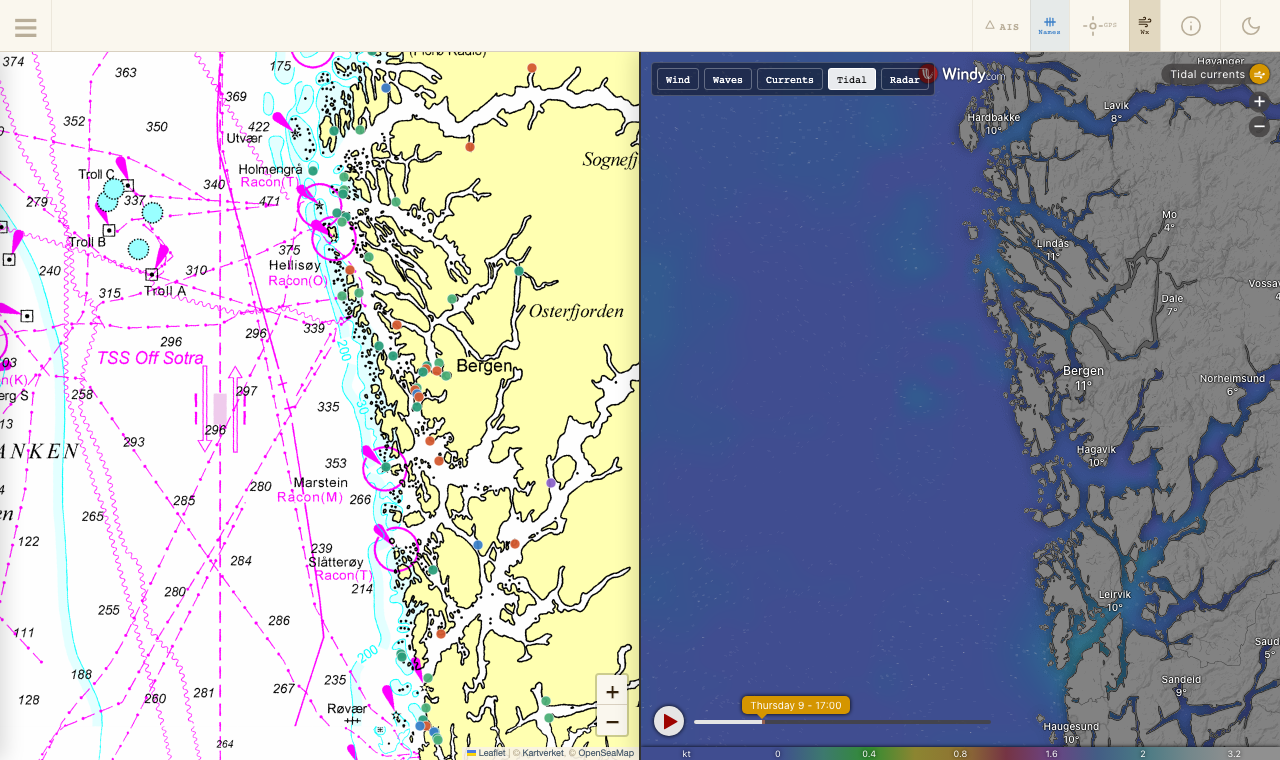1280x760 pixels.
Task: Click the Lindås 11° weather label
Action: coord(1053,250)
